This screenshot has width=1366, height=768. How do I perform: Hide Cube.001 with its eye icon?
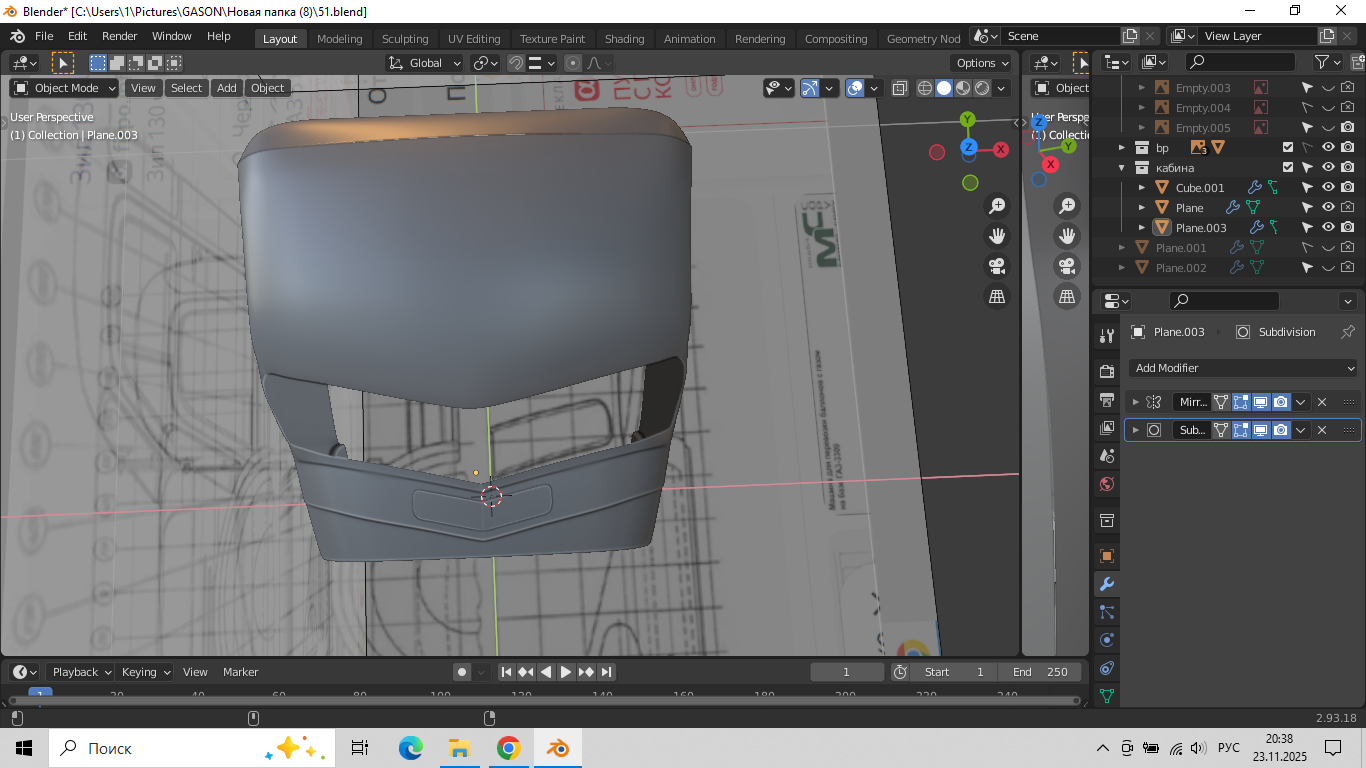[x=1328, y=187]
